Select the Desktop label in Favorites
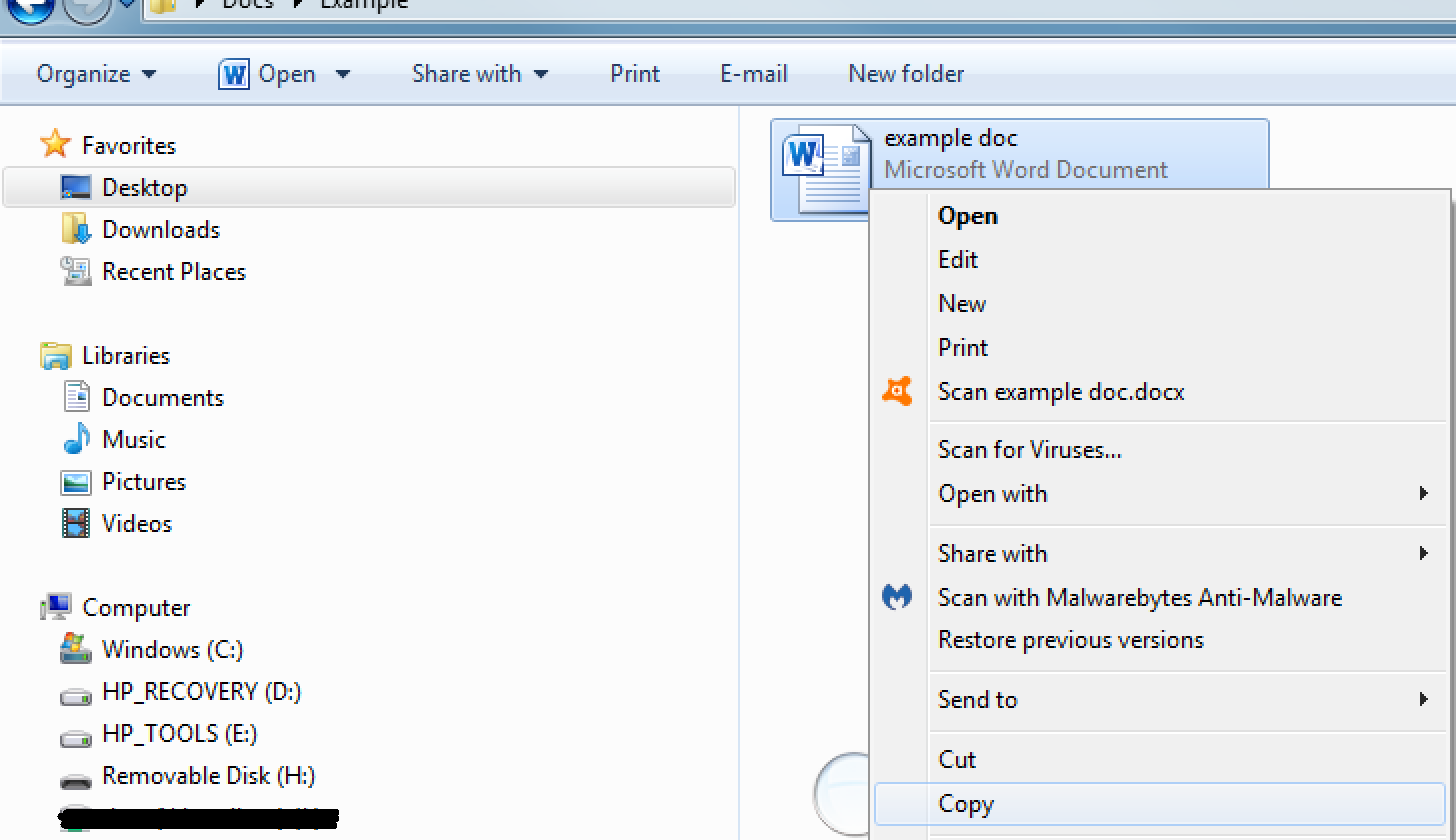 point(145,187)
